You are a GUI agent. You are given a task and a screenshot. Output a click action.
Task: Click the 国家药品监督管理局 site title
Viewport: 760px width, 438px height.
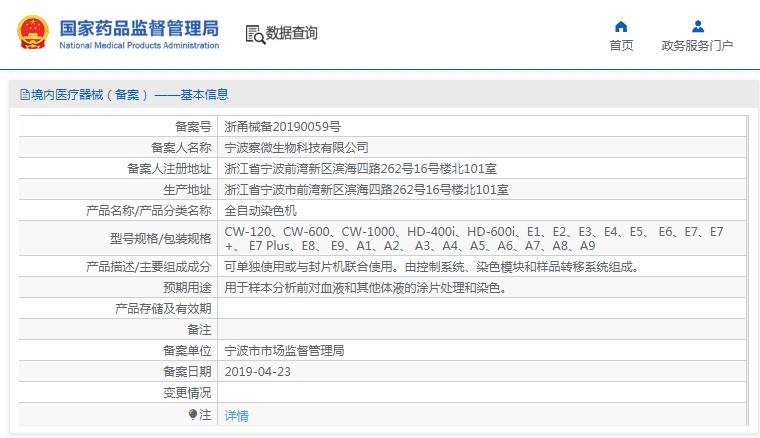point(139,28)
